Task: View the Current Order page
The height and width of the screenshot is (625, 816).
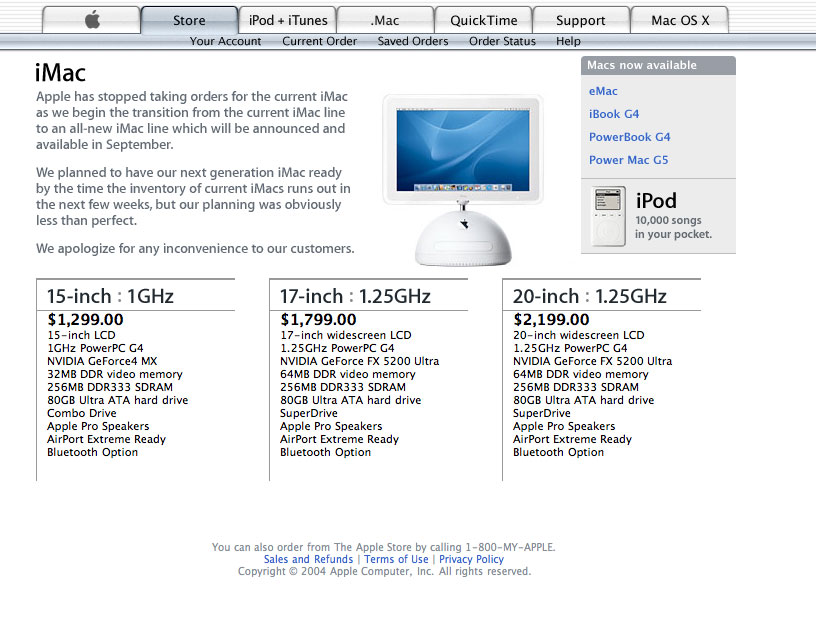Action: [320, 41]
